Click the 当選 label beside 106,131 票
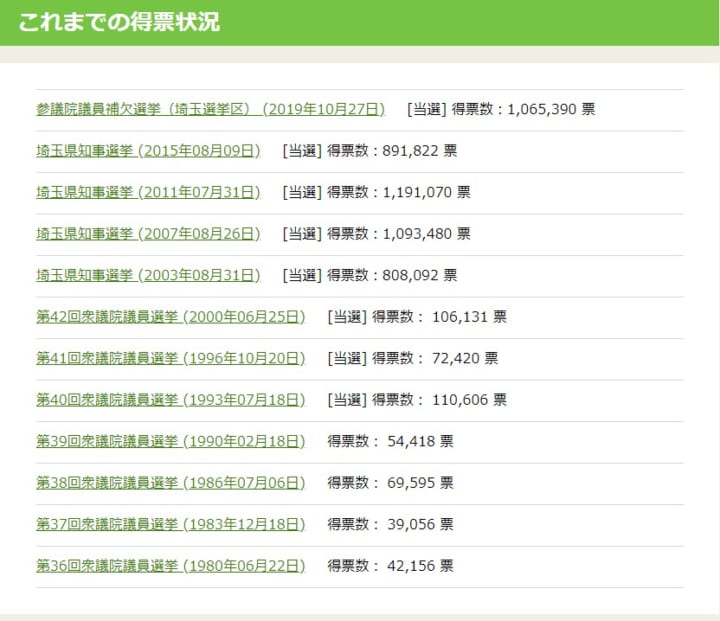The width and height of the screenshot is (720, 621). coord(346,317)
